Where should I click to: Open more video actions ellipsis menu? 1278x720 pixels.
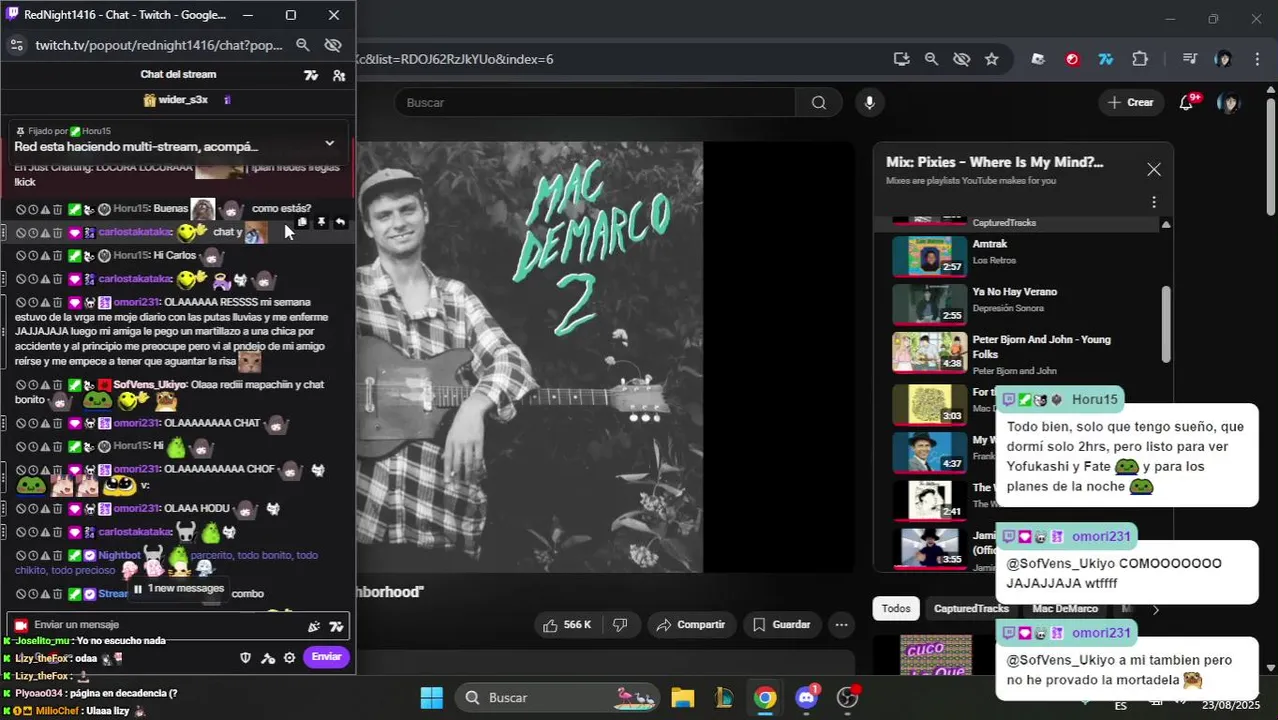[842, 625]
